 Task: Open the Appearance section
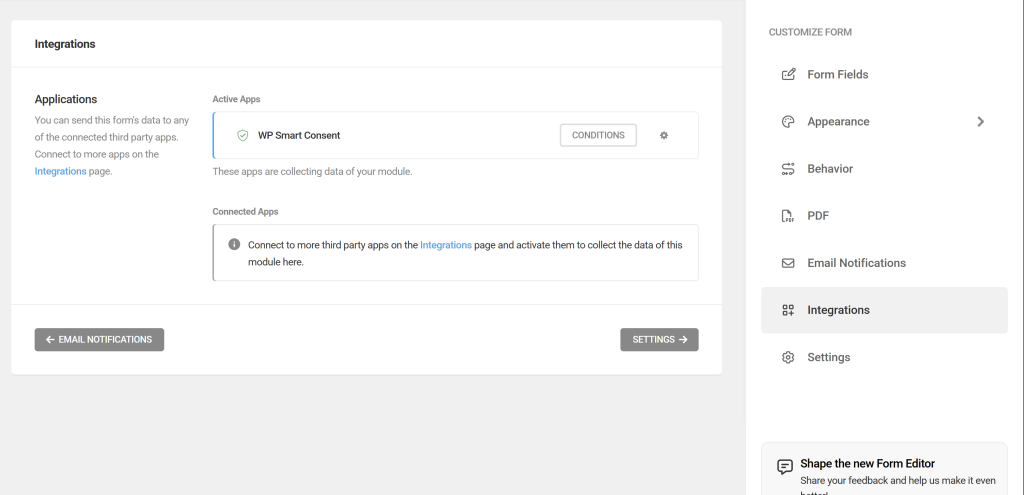884,121
